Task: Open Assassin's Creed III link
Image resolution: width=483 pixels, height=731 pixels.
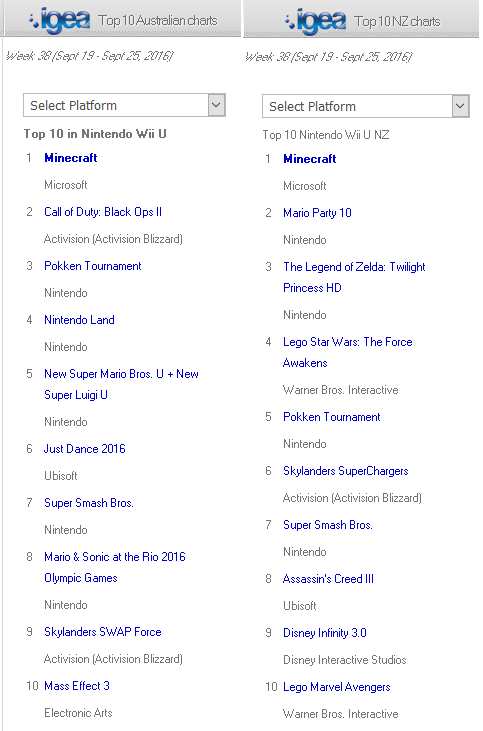Action: (x=328, y=579)
